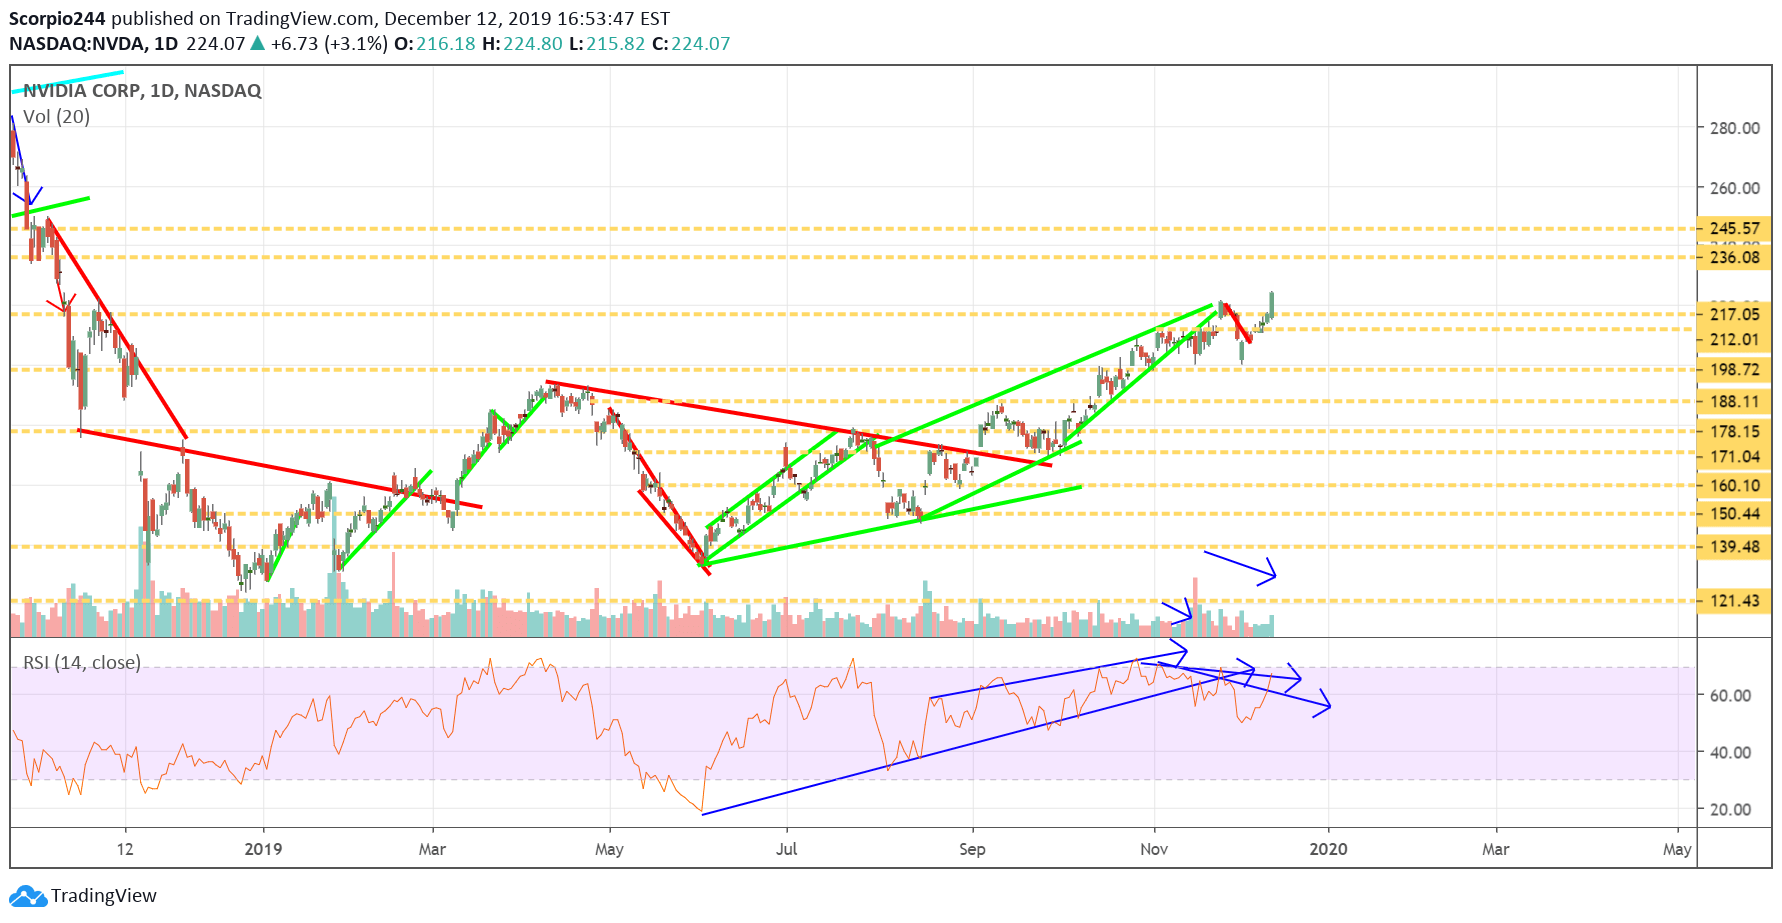Select the 171.04 price level label
Screen dimensions: 1782x923
(1734, 456)
